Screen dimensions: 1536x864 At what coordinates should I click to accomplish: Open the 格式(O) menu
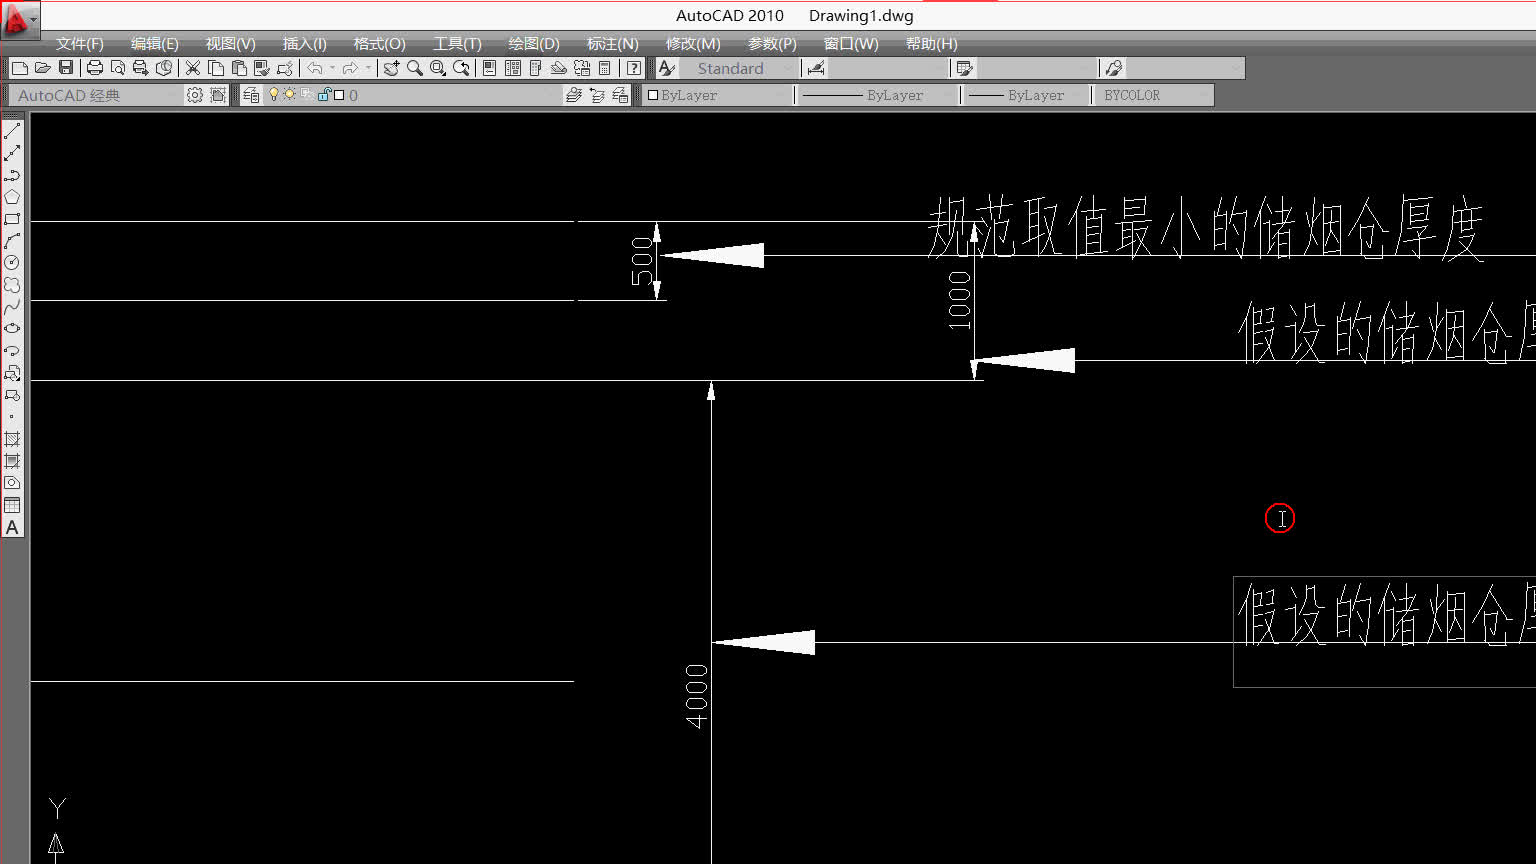380,44
